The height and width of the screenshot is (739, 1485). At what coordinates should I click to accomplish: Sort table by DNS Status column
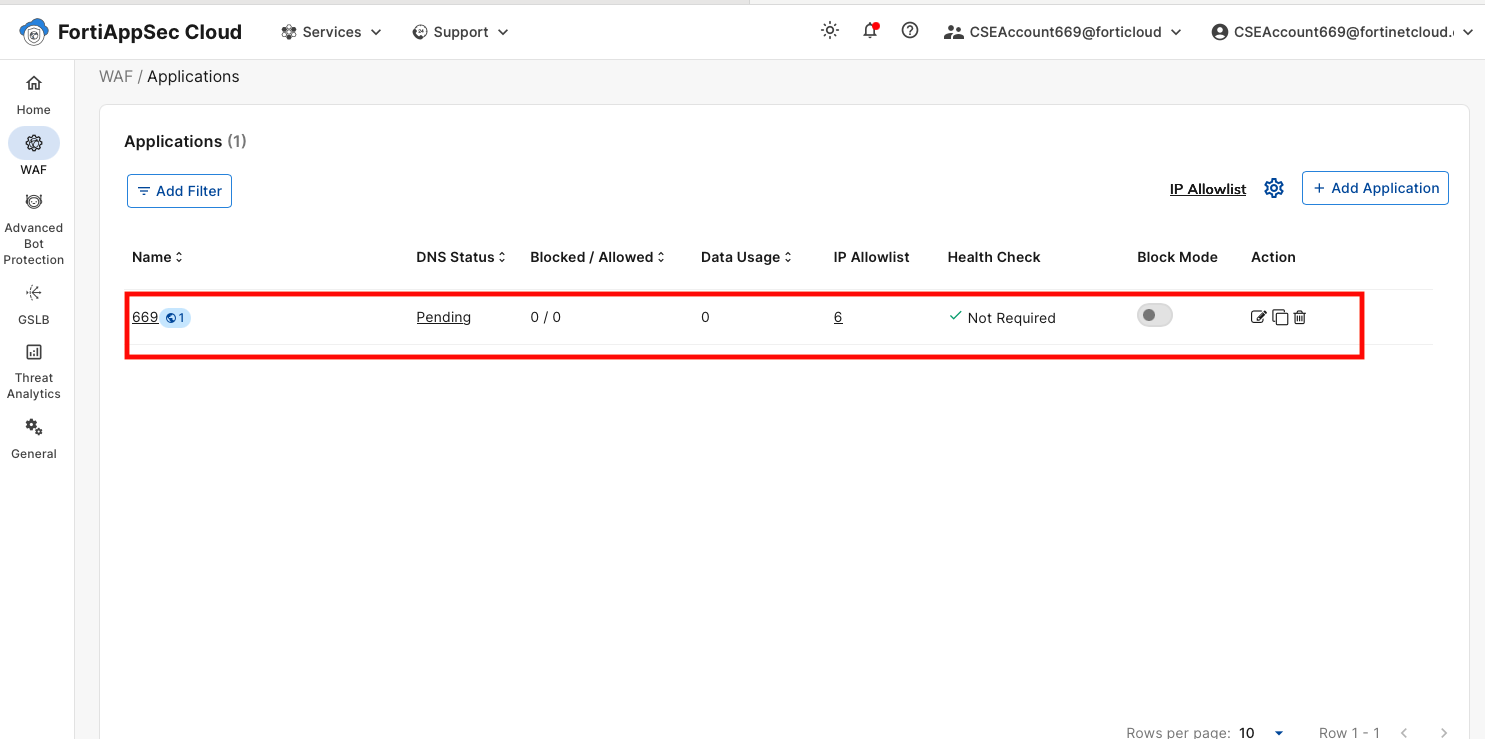[461, 257]
